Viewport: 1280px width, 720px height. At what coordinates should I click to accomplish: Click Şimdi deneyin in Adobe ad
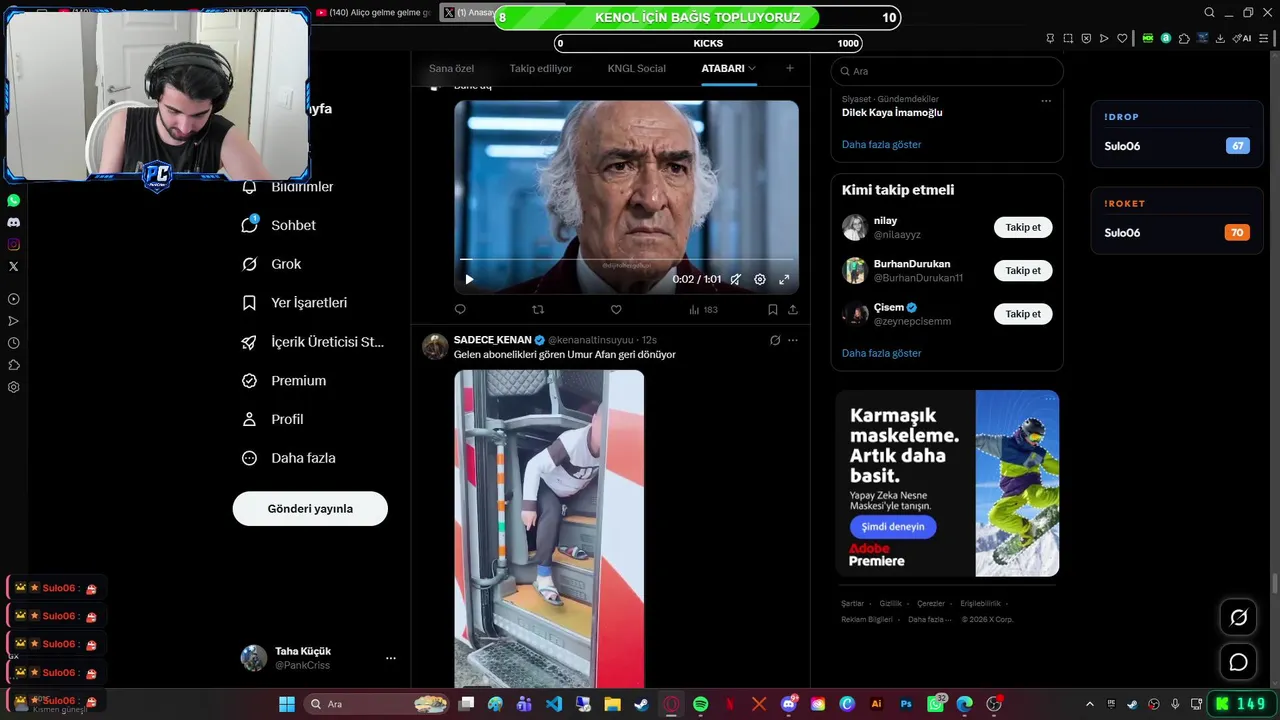tap(893, 527)
